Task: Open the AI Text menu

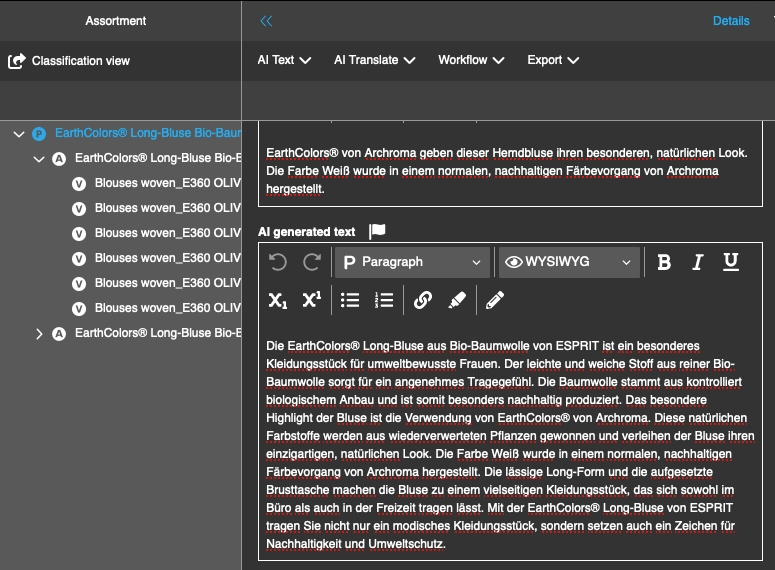Action: (x=284, y=60)
